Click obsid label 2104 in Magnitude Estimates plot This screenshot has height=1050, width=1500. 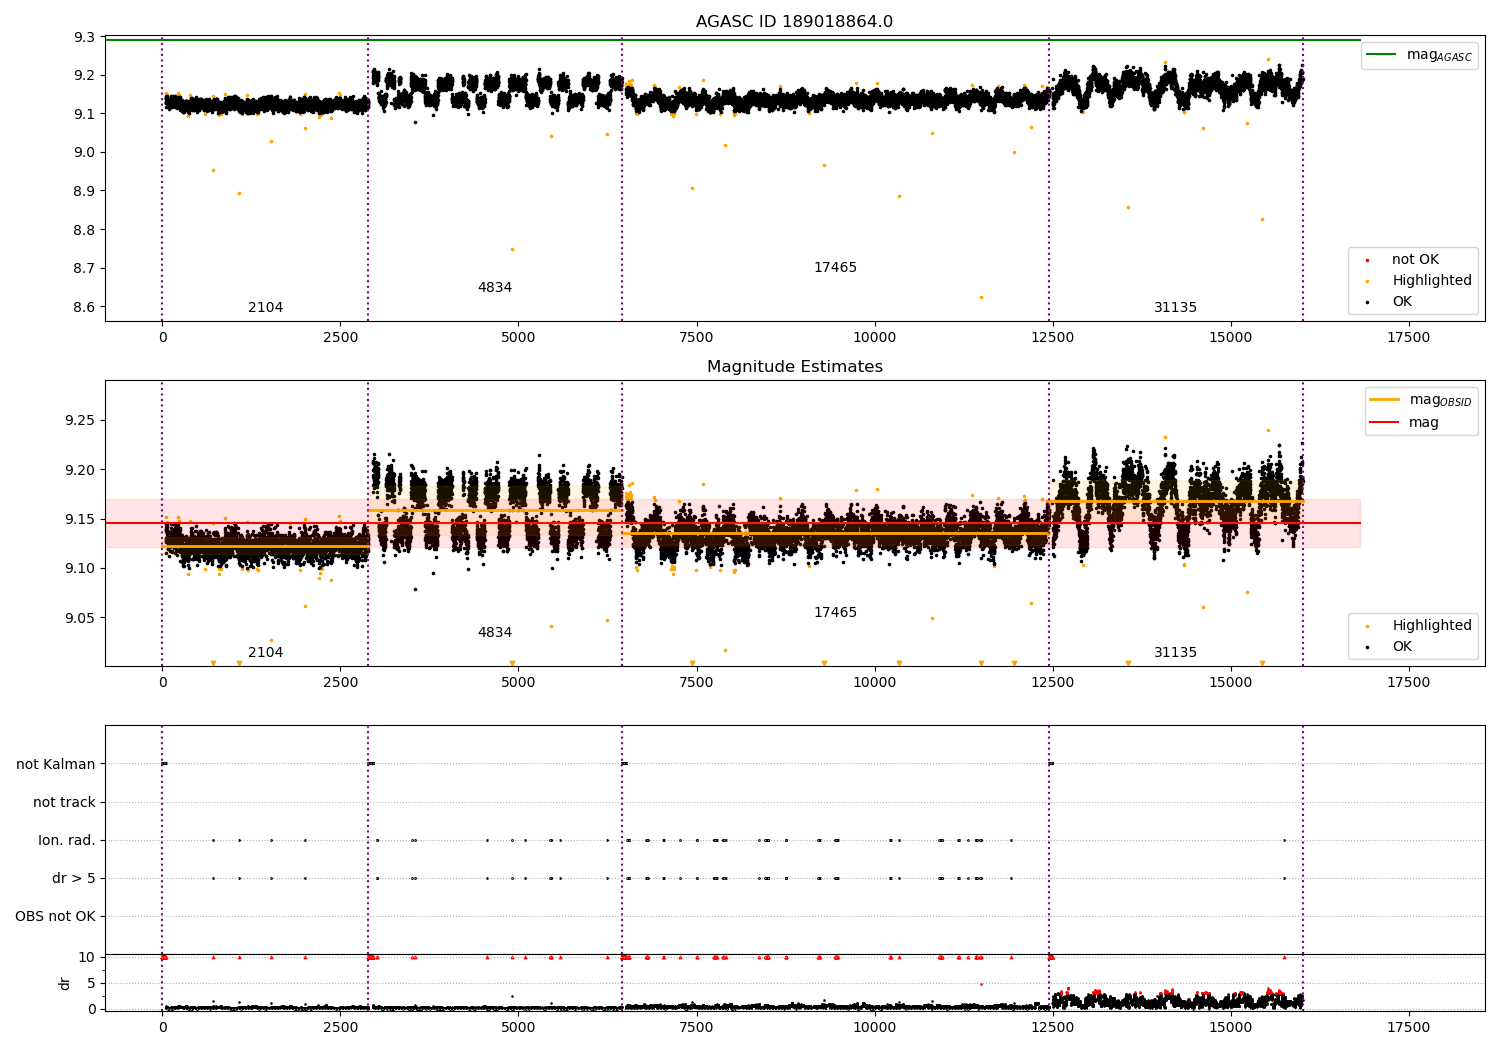tap(266, 653)
